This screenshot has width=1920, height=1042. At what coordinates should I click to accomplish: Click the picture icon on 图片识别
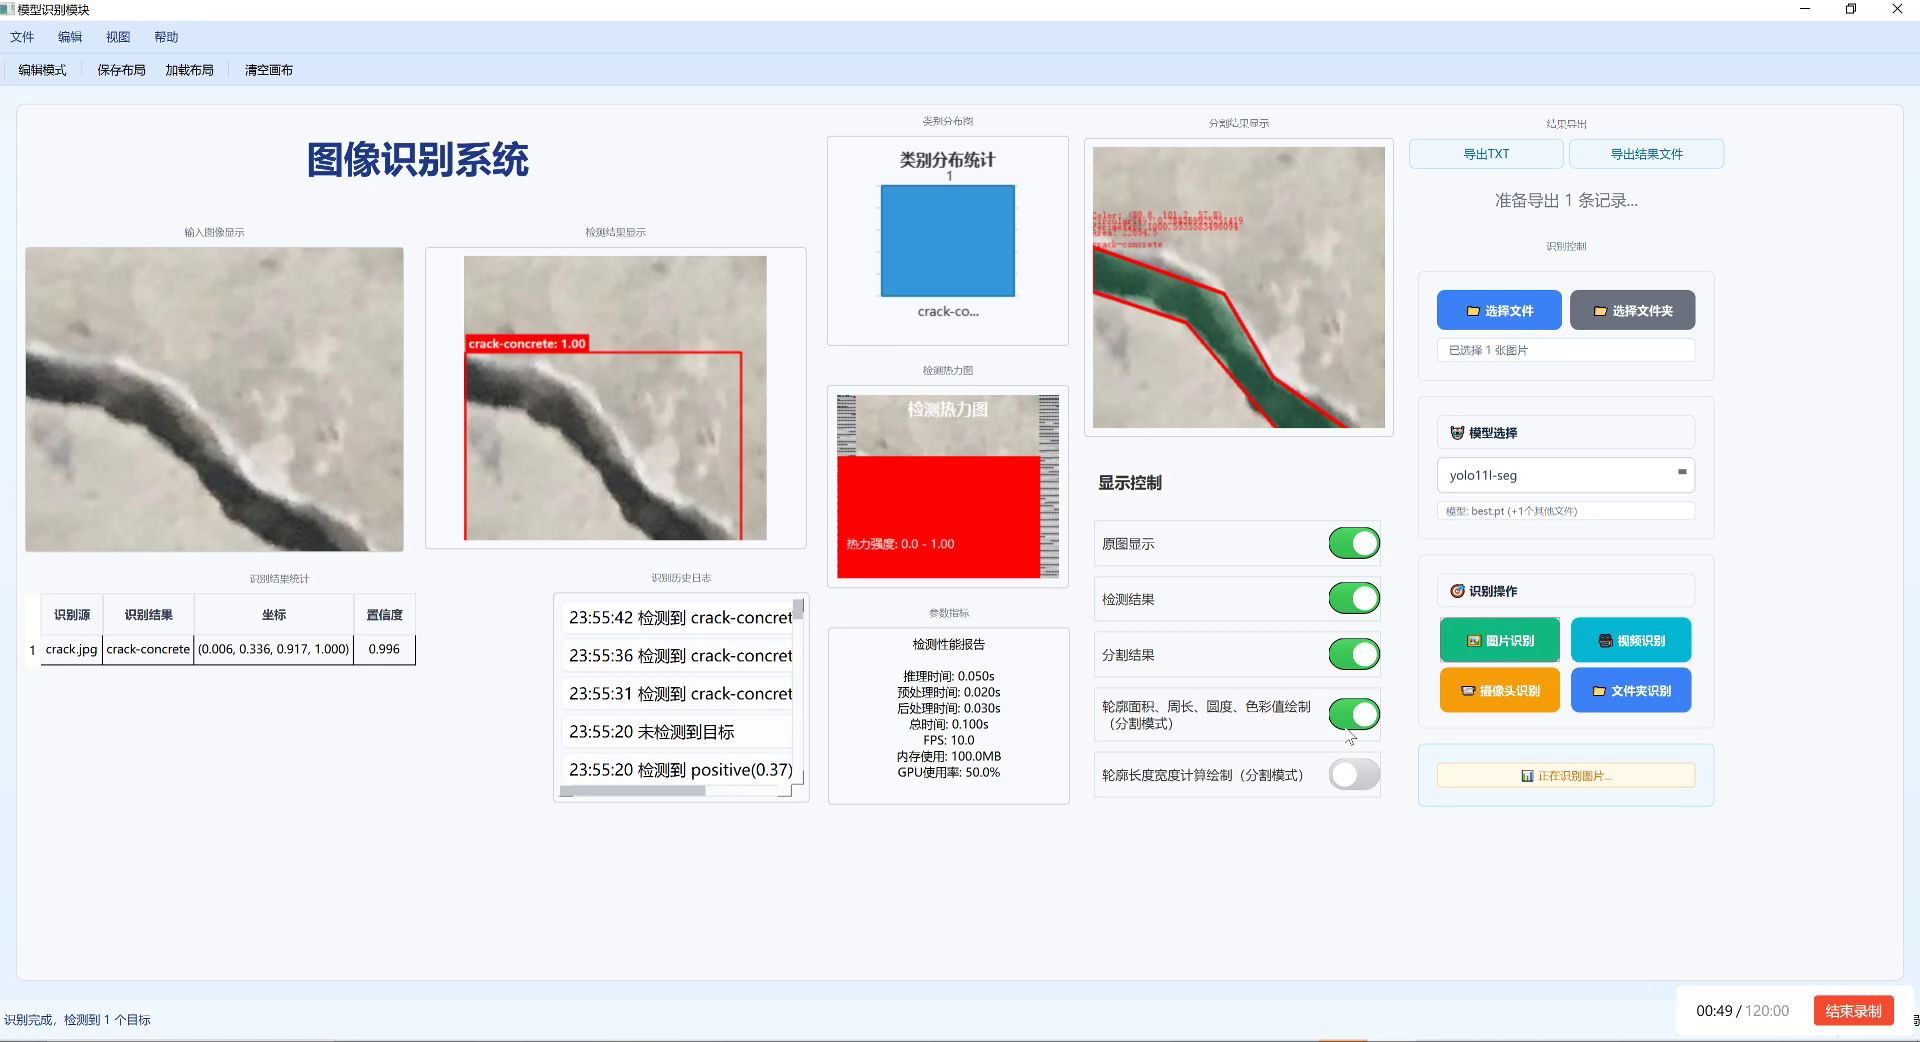click(1474, 640)
